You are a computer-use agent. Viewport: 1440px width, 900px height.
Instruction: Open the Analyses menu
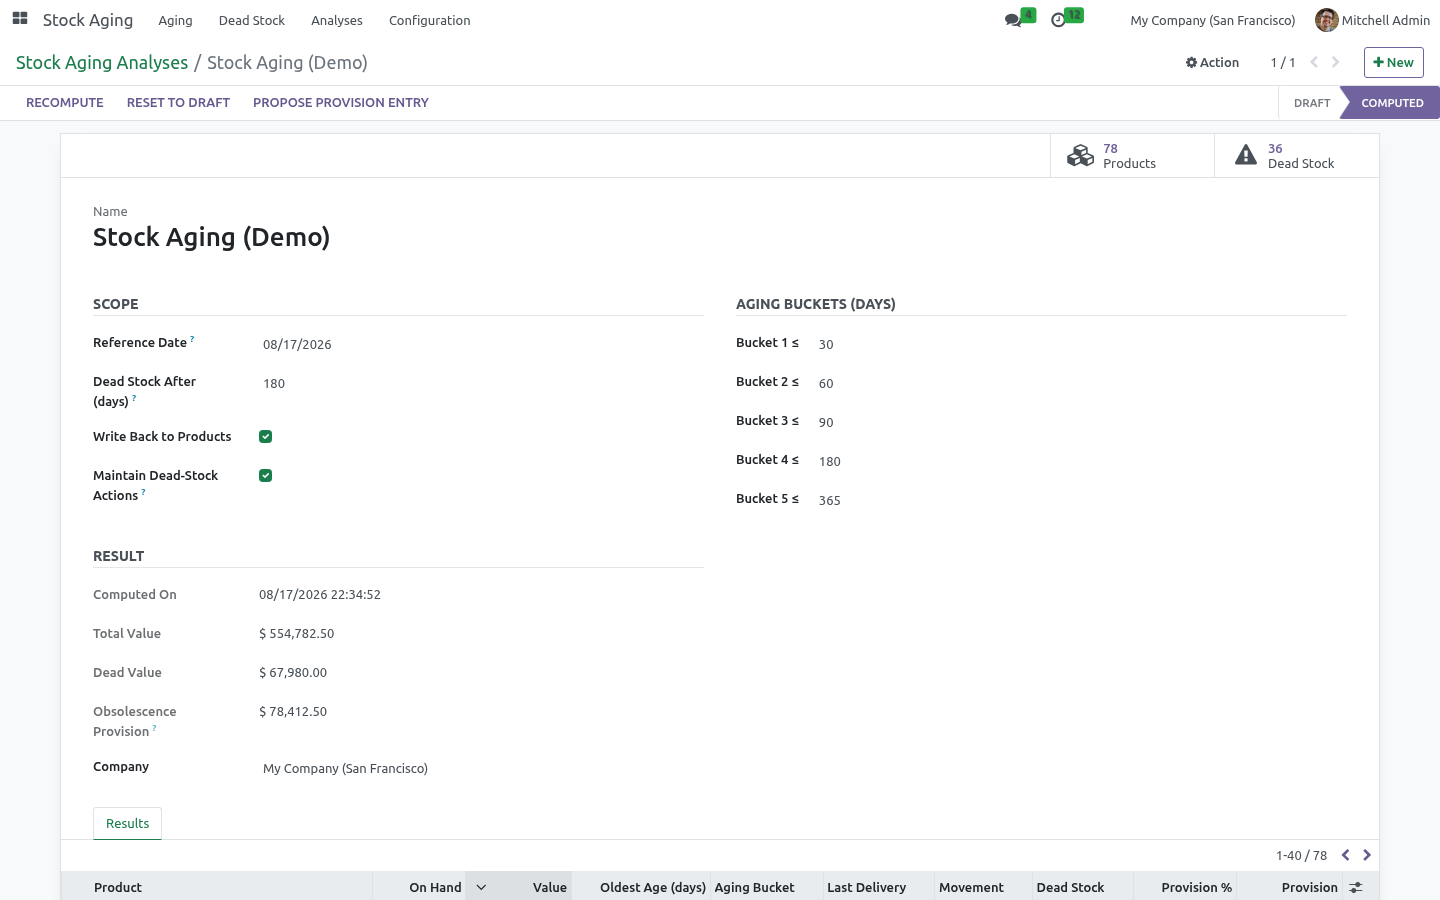(x=336, y=20)
